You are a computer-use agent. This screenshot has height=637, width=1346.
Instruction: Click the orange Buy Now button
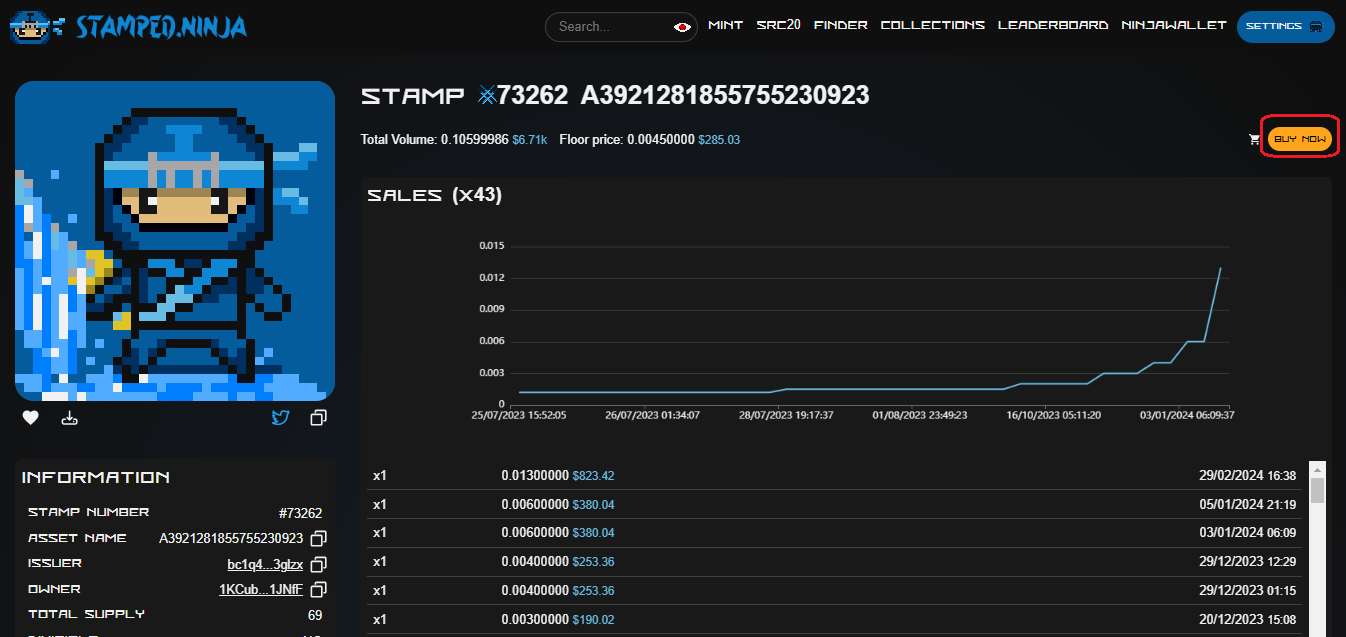point(1299,139)
